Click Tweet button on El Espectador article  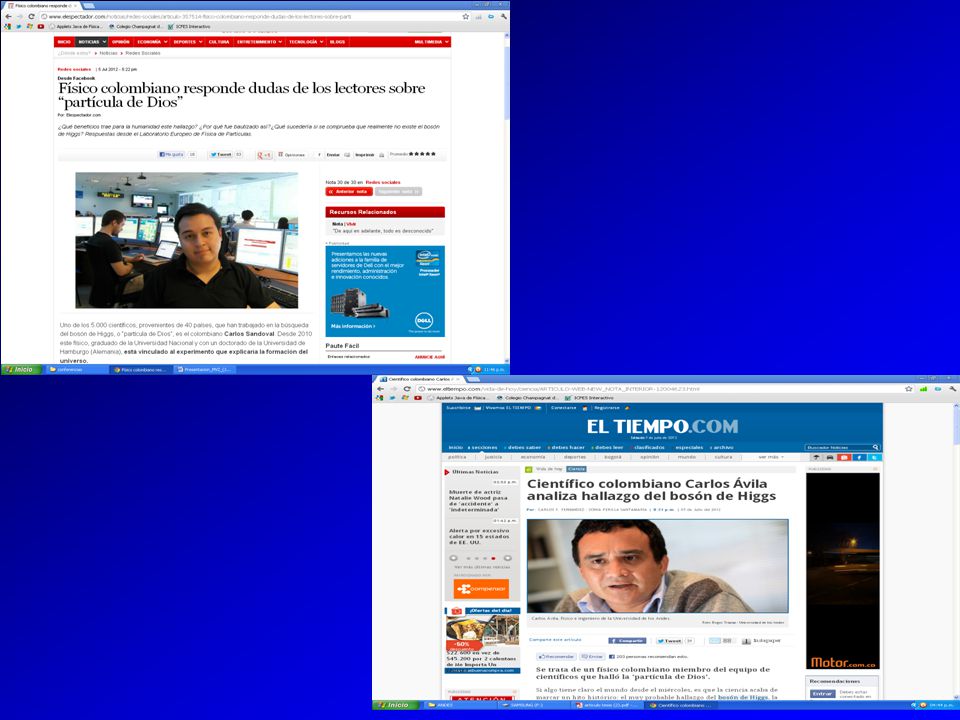click(221, 155)
